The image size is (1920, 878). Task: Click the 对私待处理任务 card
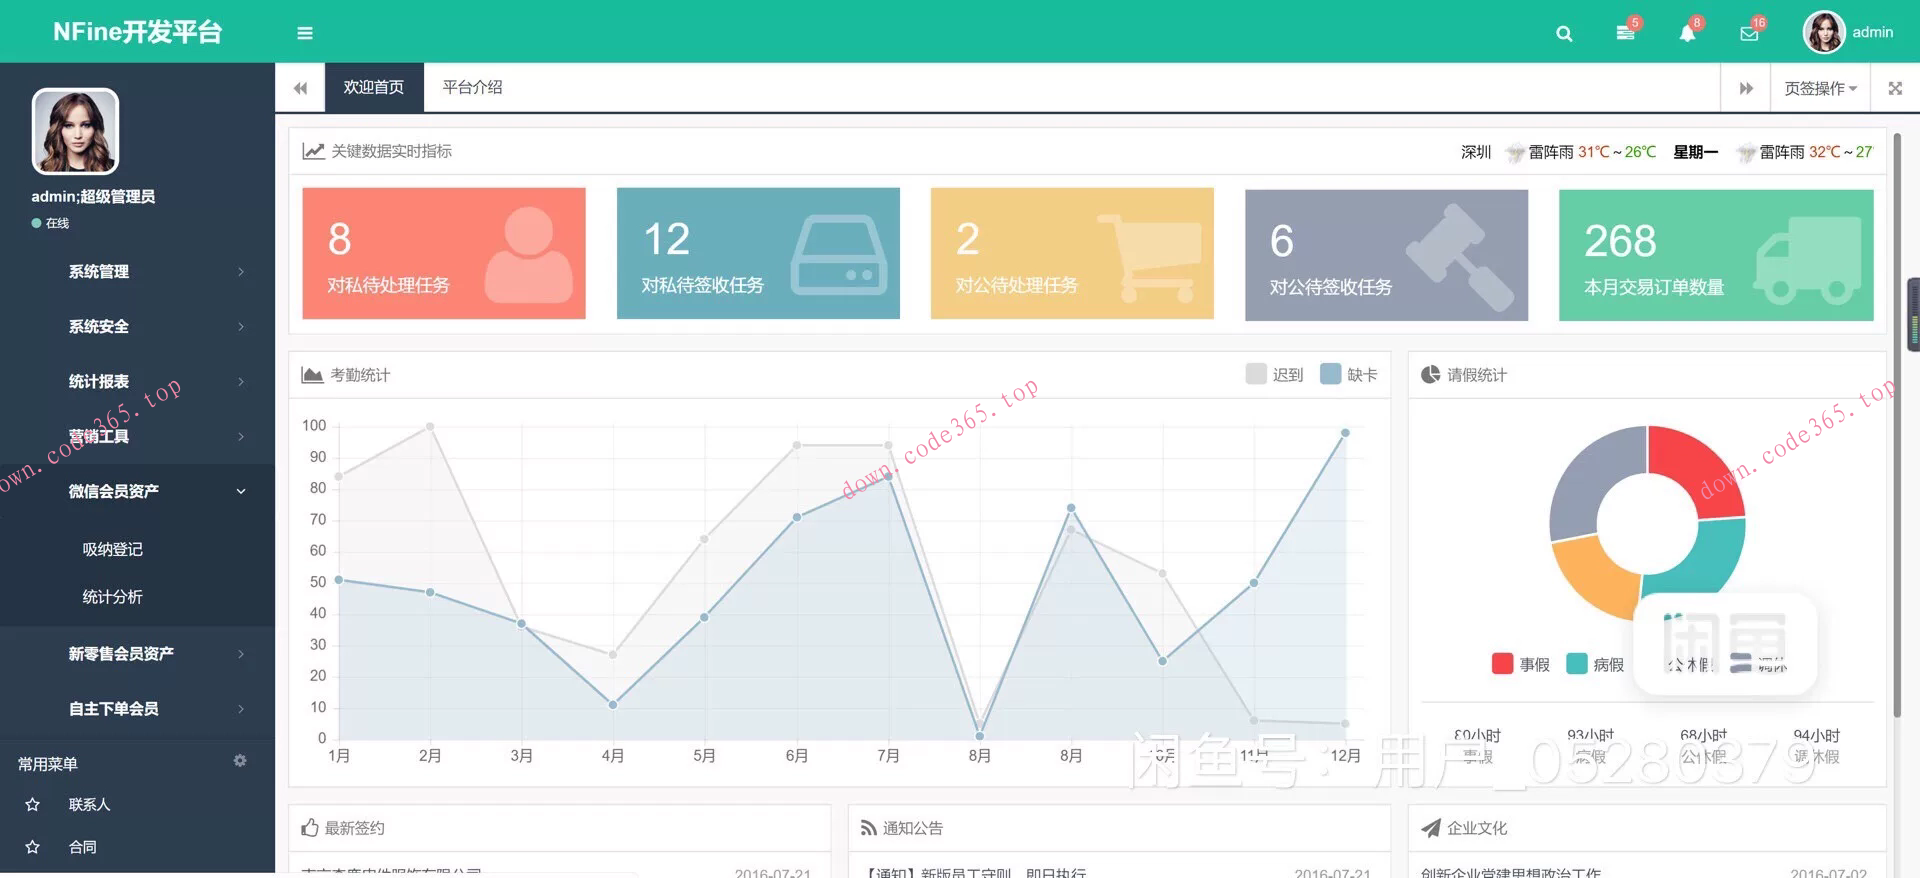click(x=443, y=254)
